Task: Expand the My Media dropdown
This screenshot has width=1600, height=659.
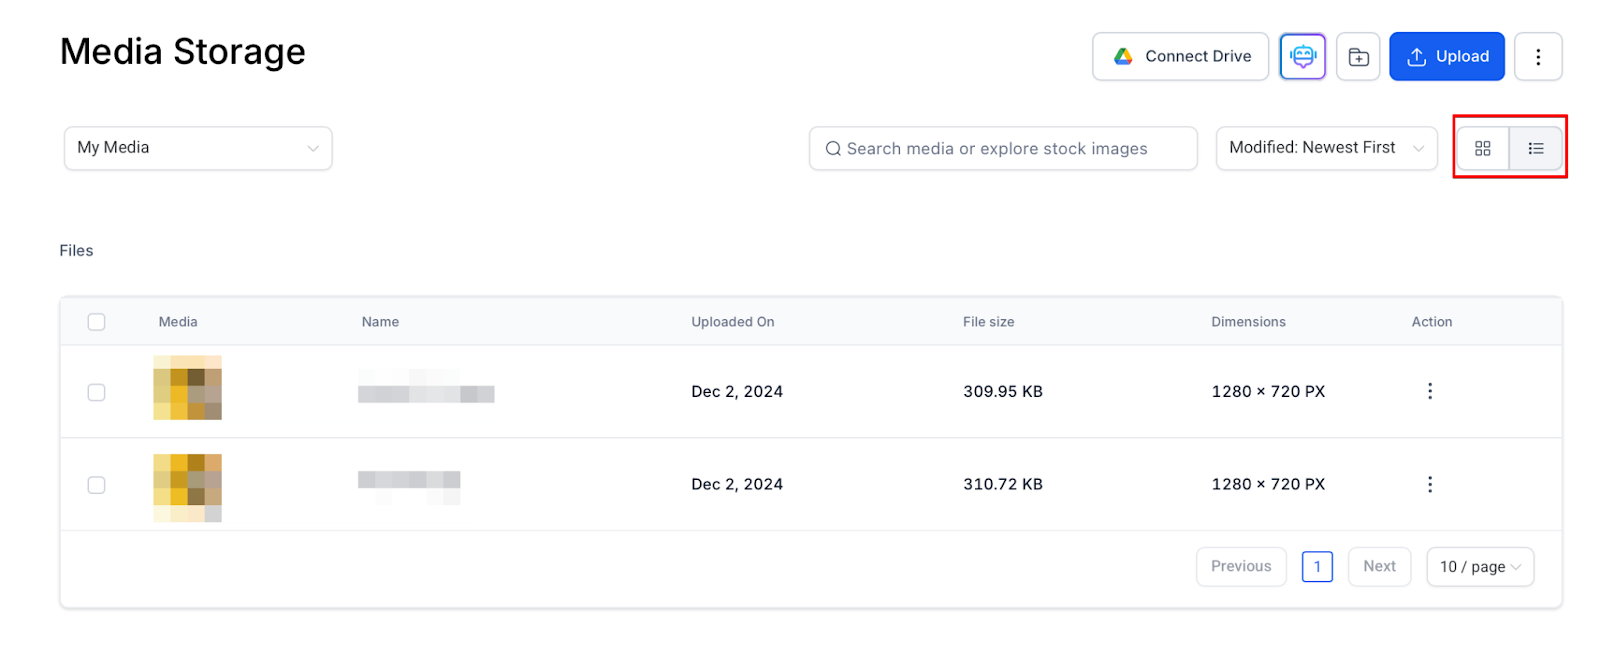Action: (198, 148)
